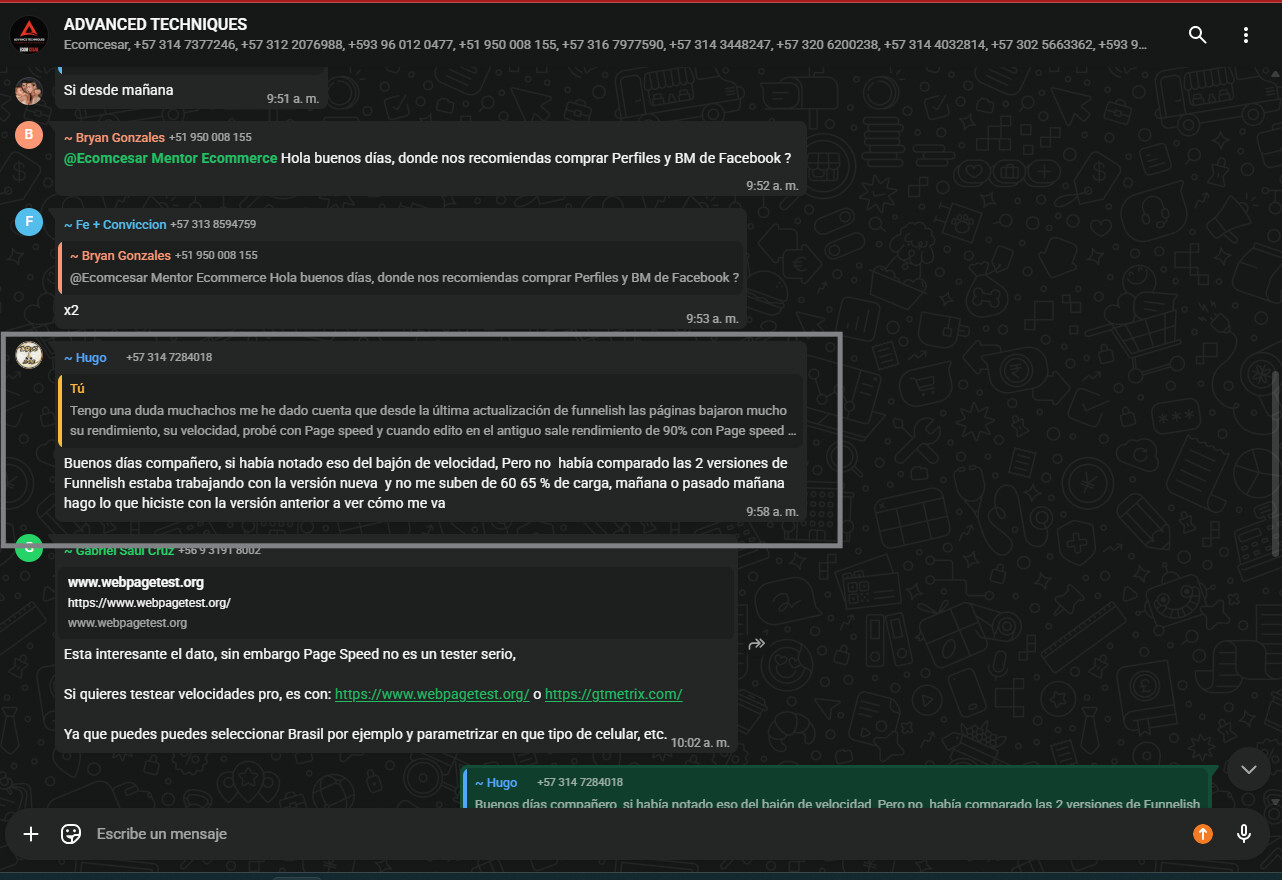The image size is (1282, 880).
Task: Open the emoji sticker picker
Action: point(71,834)
